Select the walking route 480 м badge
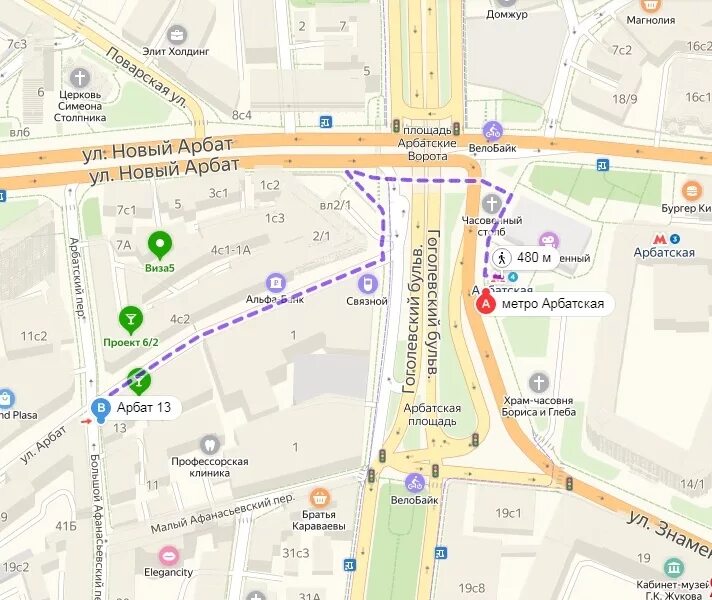712x600 pixels. tap(523, 258)
